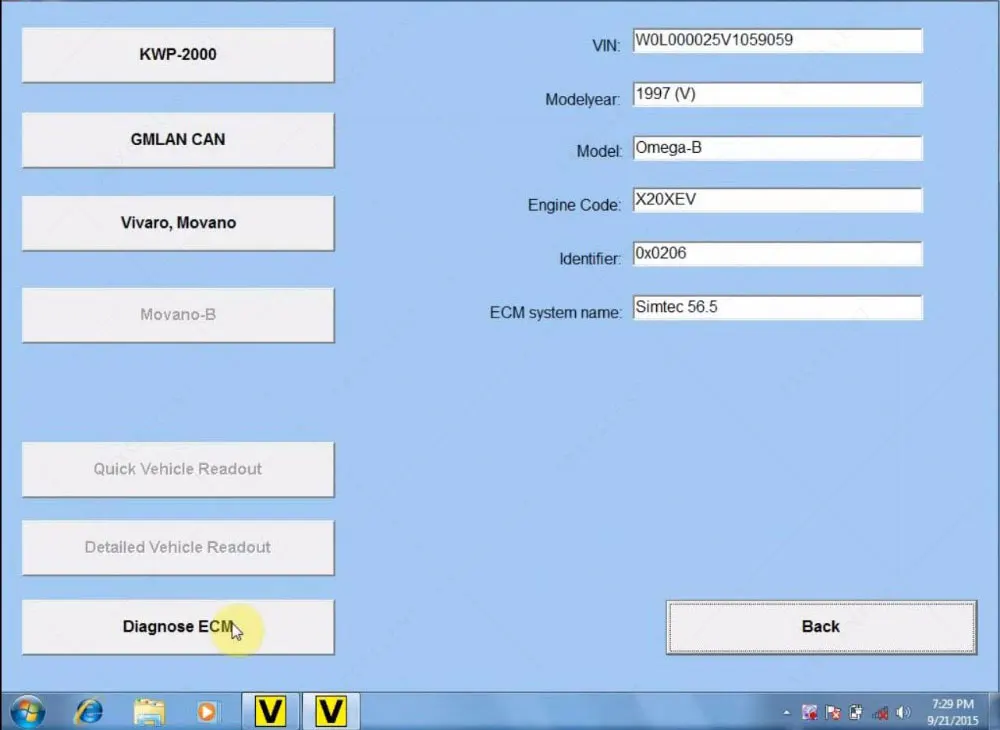Open Action Center flag tray icon

(833, 712)
